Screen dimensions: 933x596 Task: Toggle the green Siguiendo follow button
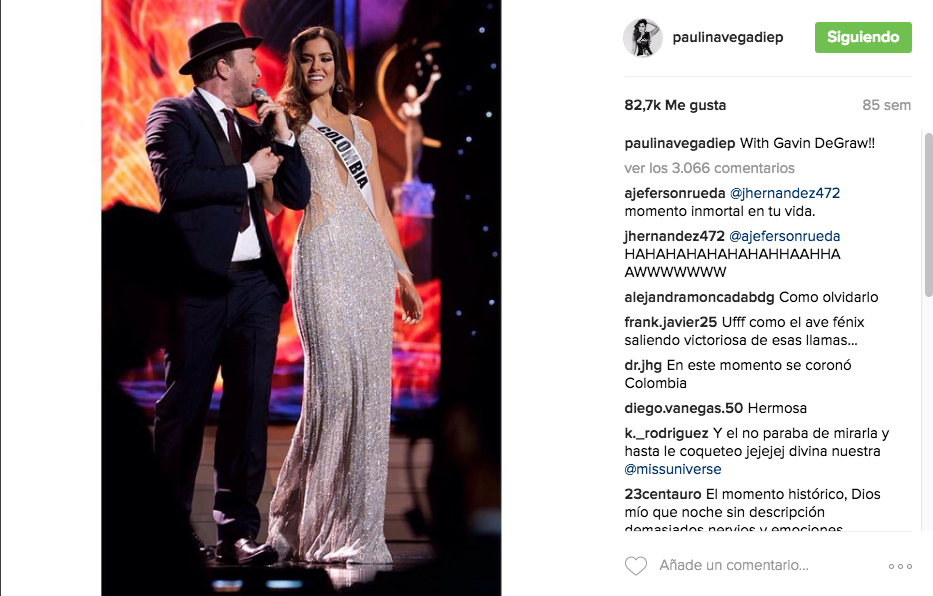(863, 37)
